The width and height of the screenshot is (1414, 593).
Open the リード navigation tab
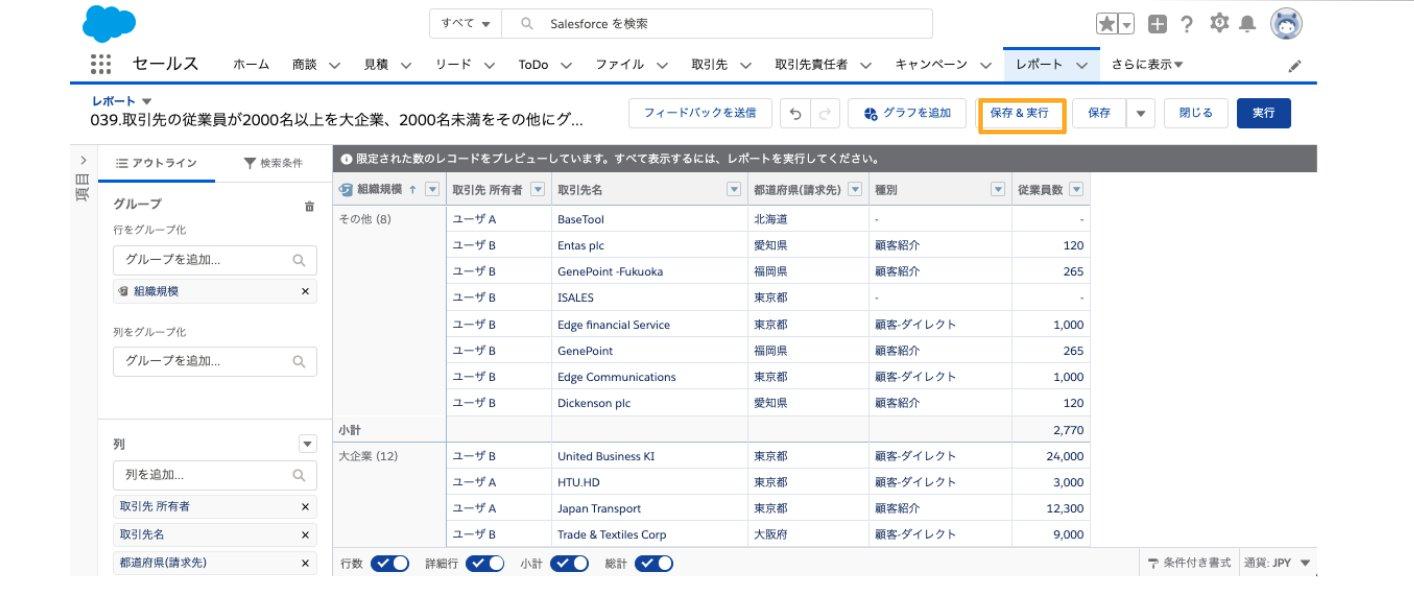pyautogui.click(x=453, y=64)
